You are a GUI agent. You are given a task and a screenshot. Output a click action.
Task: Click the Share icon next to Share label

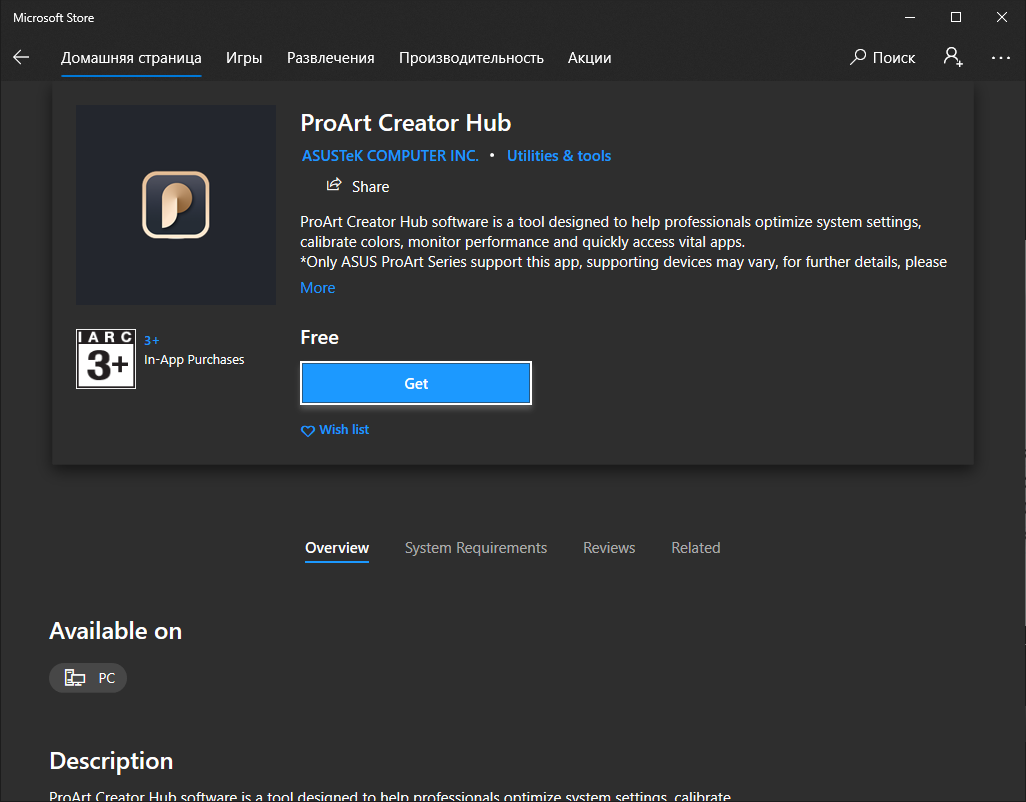coord(333,185)
